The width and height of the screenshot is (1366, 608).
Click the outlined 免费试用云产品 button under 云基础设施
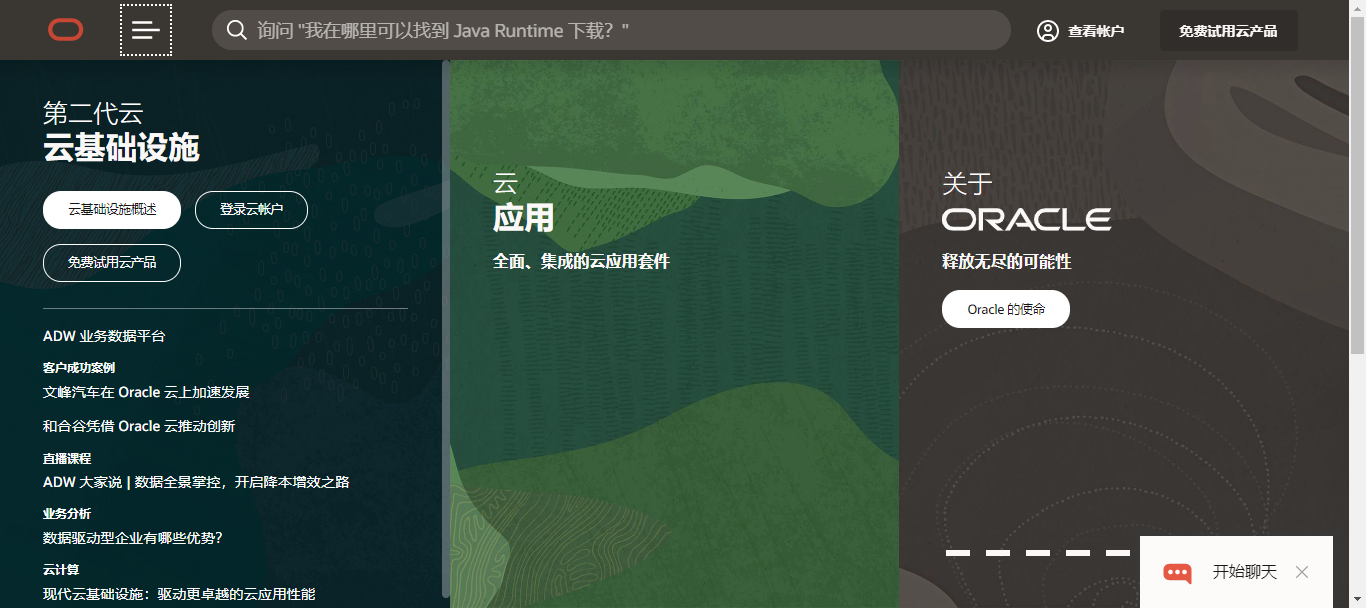(x=112, y=263)
